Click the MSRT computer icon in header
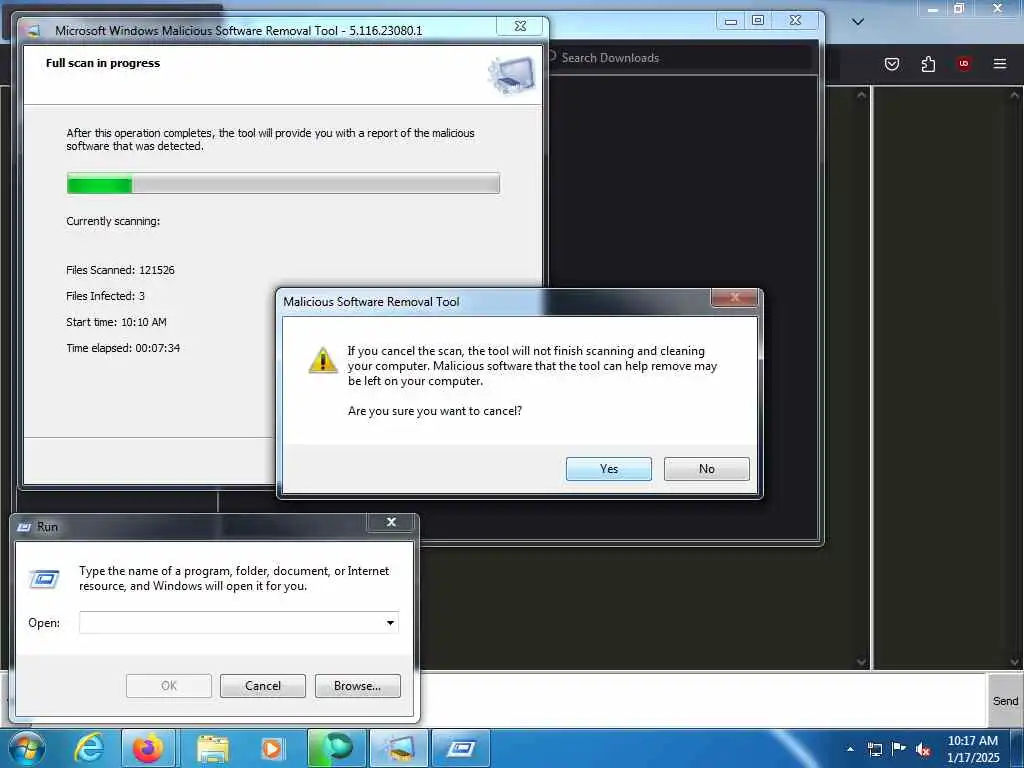The height and width of the screenshot is (768, 1024). pos(513,75)
